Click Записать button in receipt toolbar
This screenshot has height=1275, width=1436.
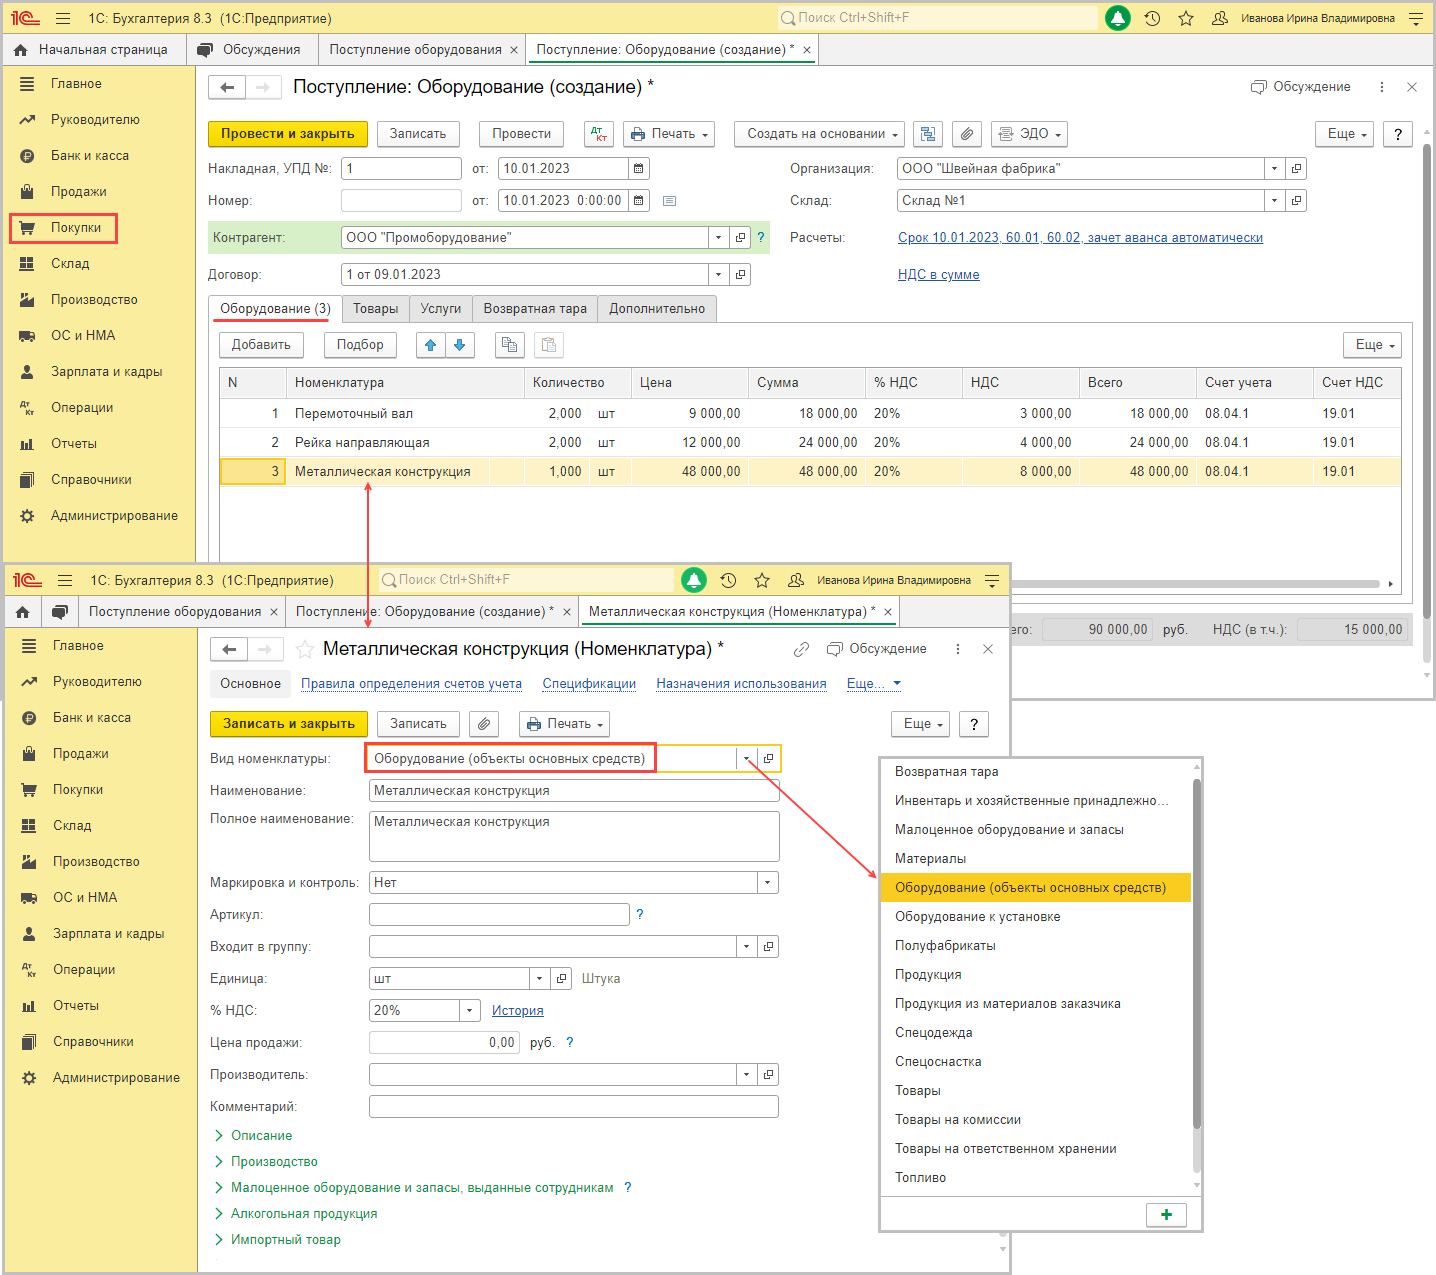coord(418,134)
